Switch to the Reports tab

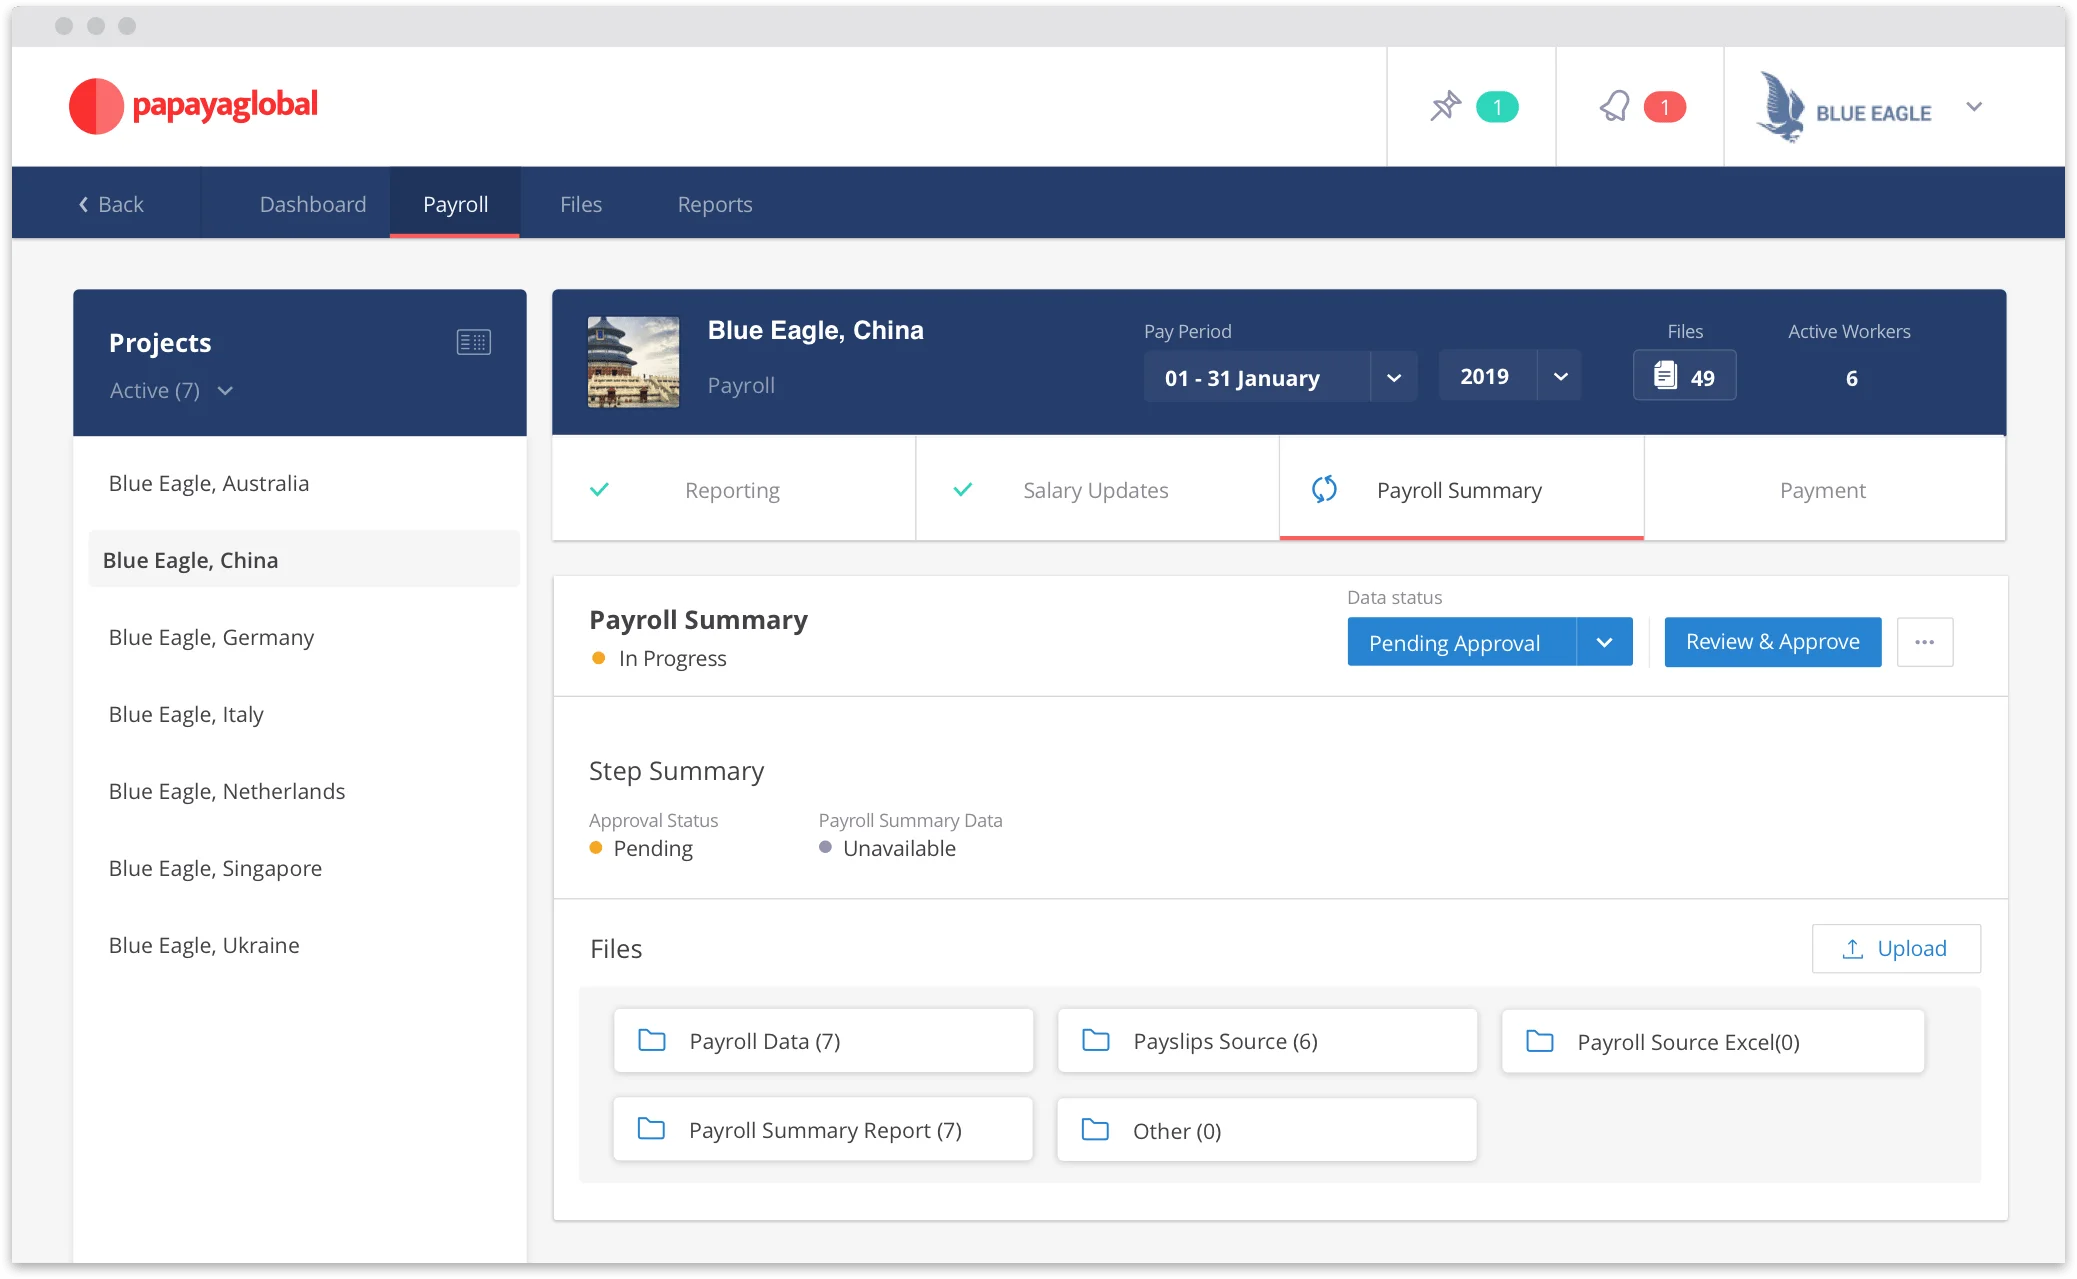(x=714, y=203)
